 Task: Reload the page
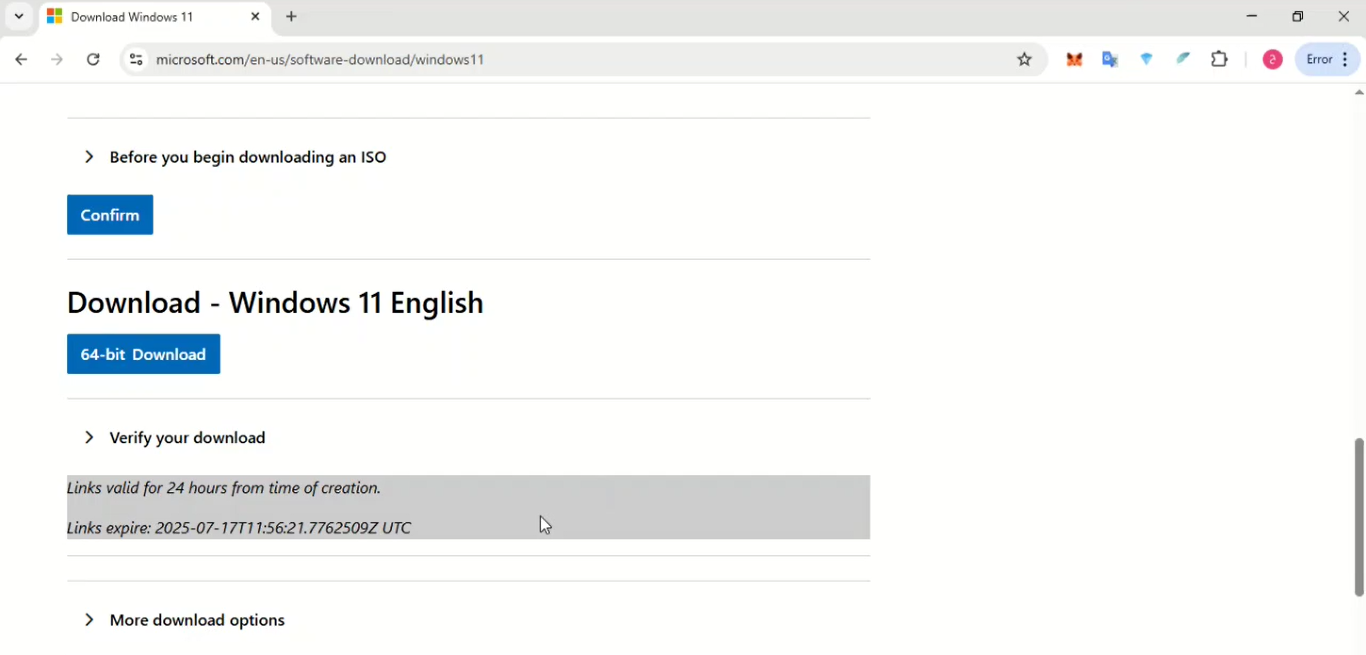point(93,60)
